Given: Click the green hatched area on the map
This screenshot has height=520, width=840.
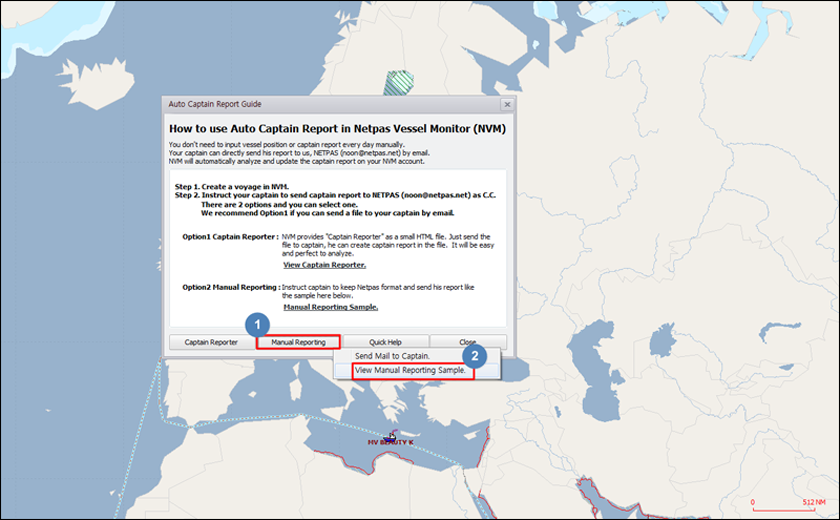Looking at the screenshot, I should coord(399,83).
